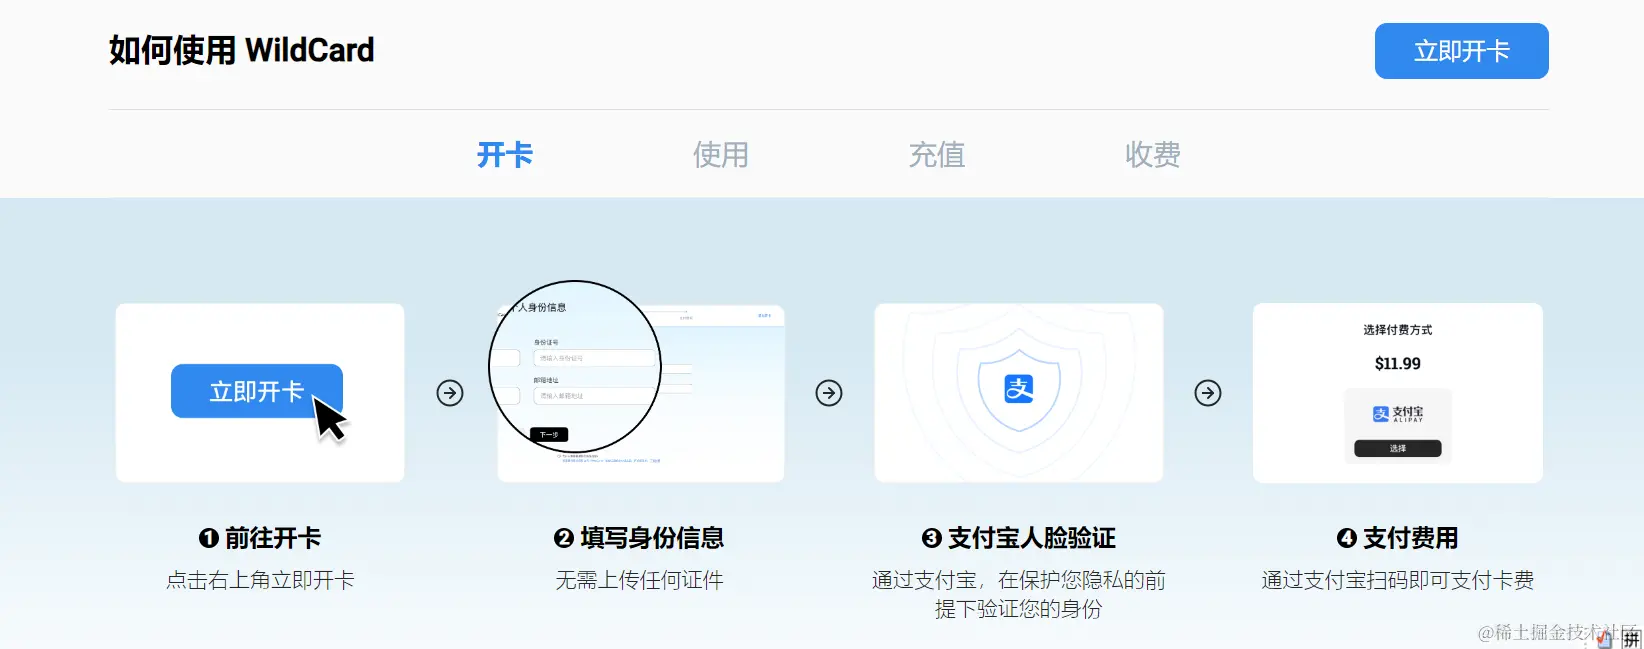Click the 点击右上角立即开卡 description
Screen dimensions: 1644x649
pyautogui.click(x=260, y=580)
